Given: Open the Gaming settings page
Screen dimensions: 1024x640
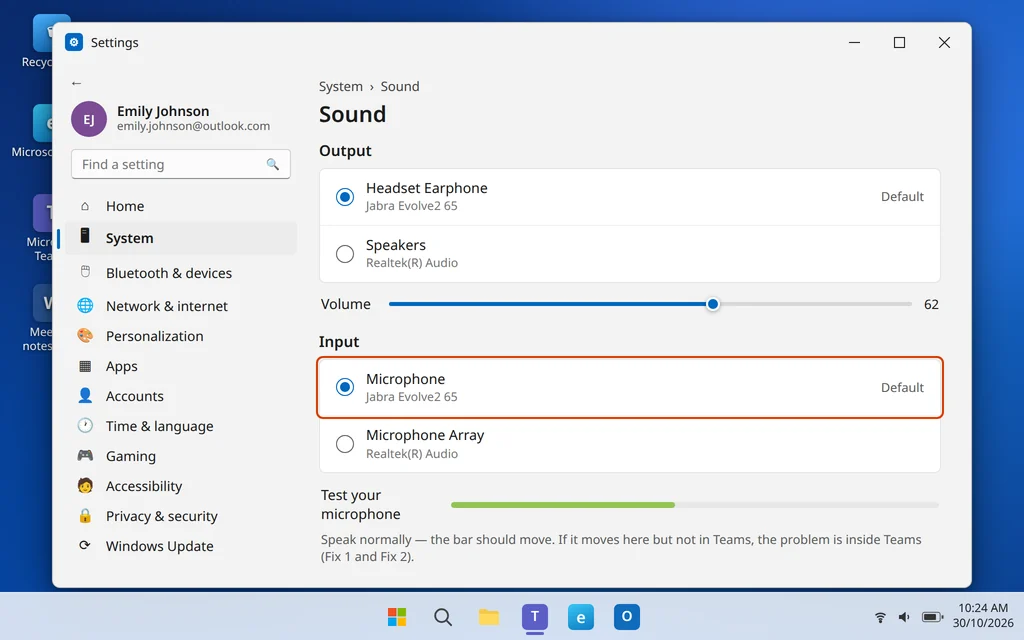Looking at the screenshot, I should click(x=180, y=456).
